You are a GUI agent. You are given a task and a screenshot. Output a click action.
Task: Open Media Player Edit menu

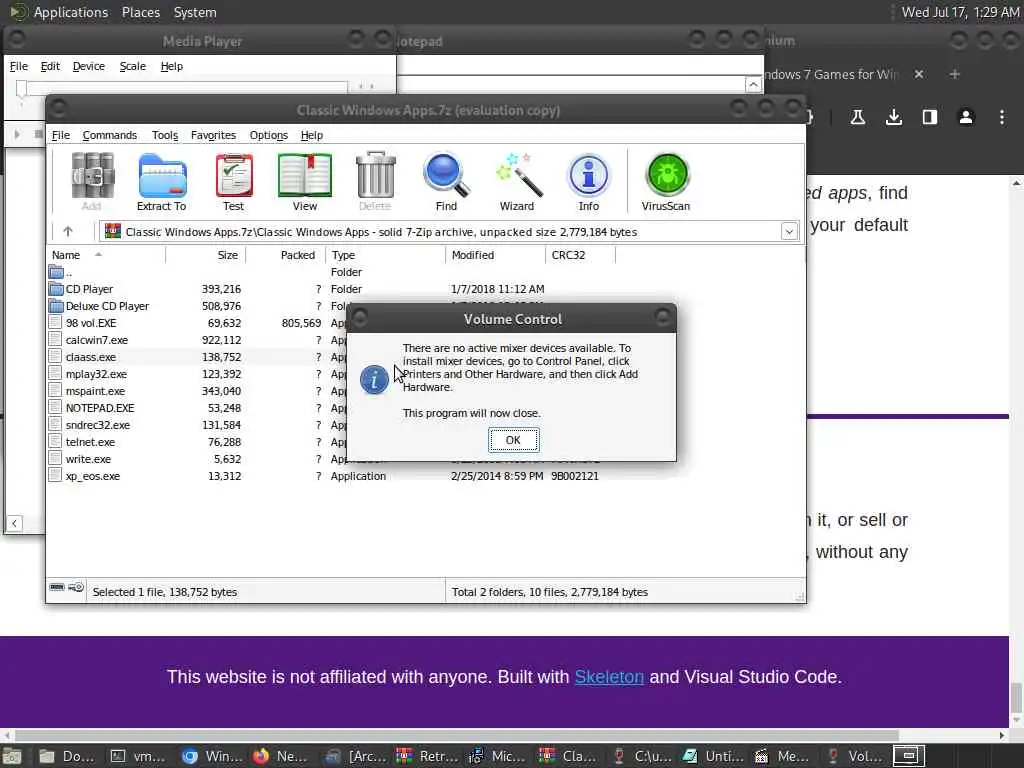tap(50, 66)
